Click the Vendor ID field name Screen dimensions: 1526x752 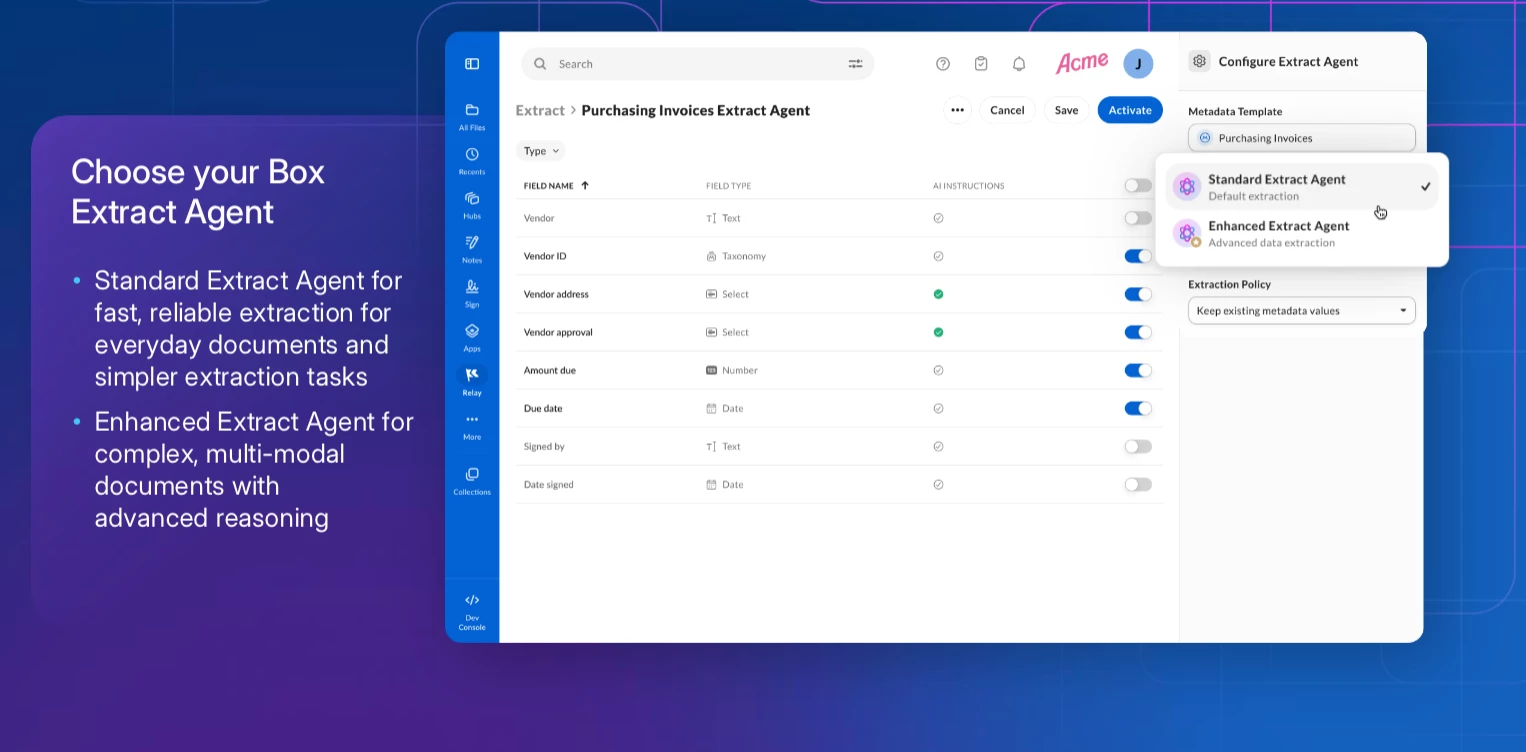[545, 256]
